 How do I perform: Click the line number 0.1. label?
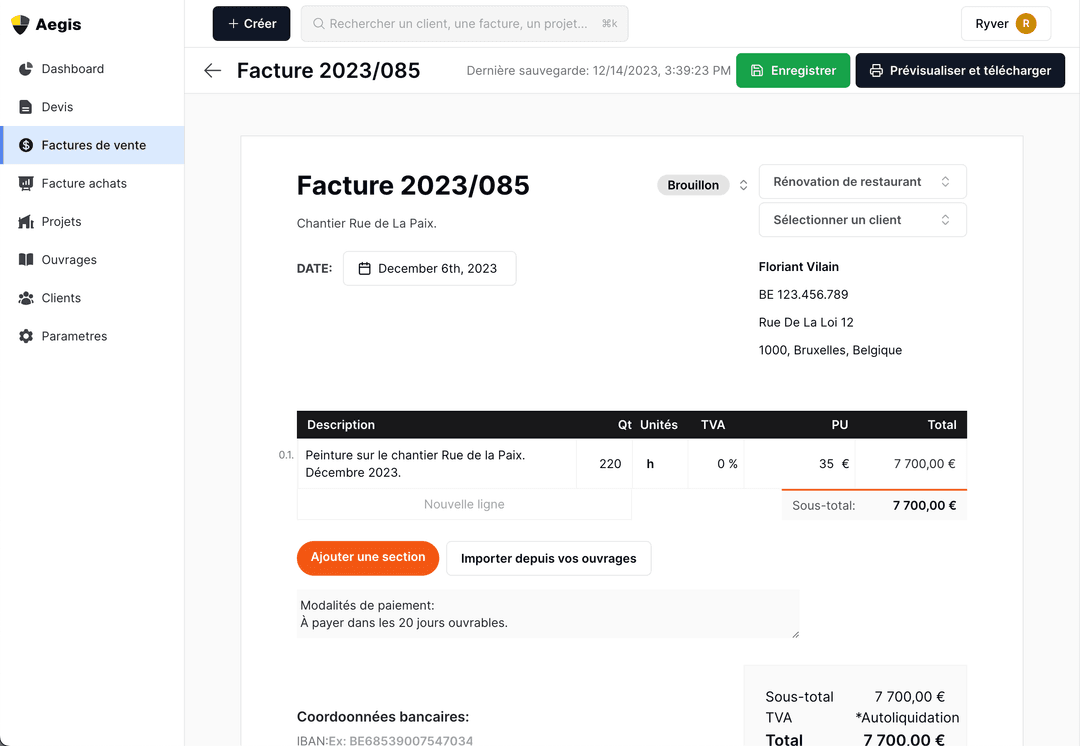286,455
